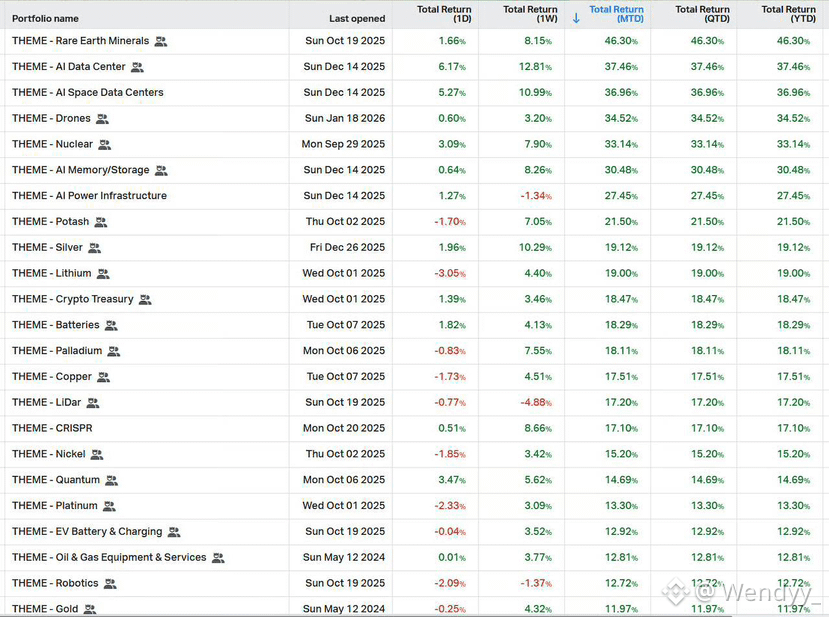
Task: Open THEME - AI Space Data Centers portfolio
Action: coord(88,93)
